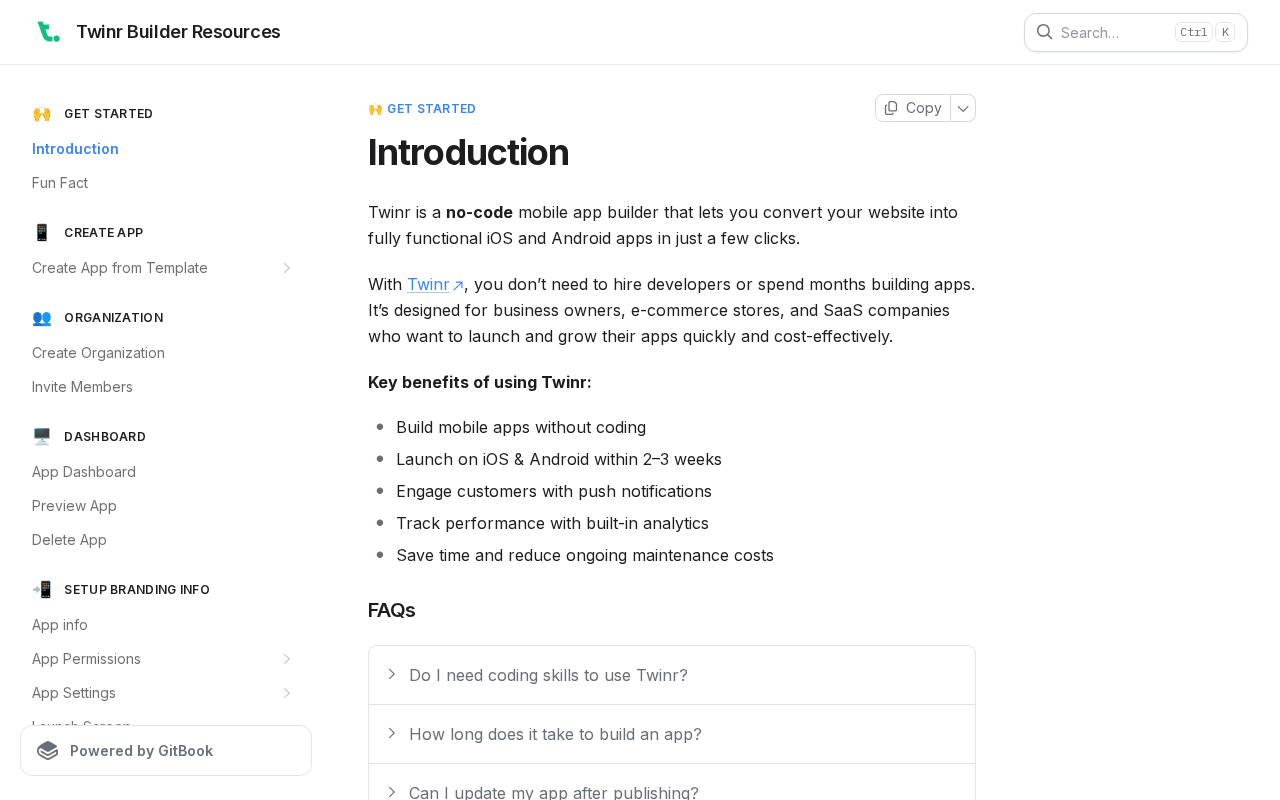Expand the App Settings submenu
This screenshot has width=1280, height=800.
point(287,693)
